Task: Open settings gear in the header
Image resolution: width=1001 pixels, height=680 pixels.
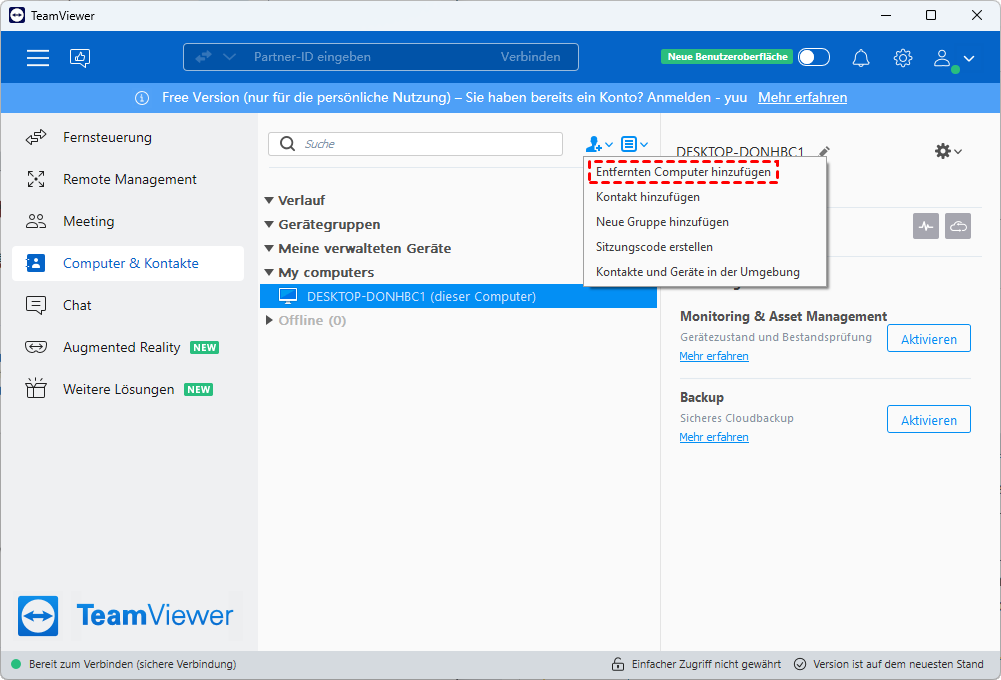Action: (903, 58)
